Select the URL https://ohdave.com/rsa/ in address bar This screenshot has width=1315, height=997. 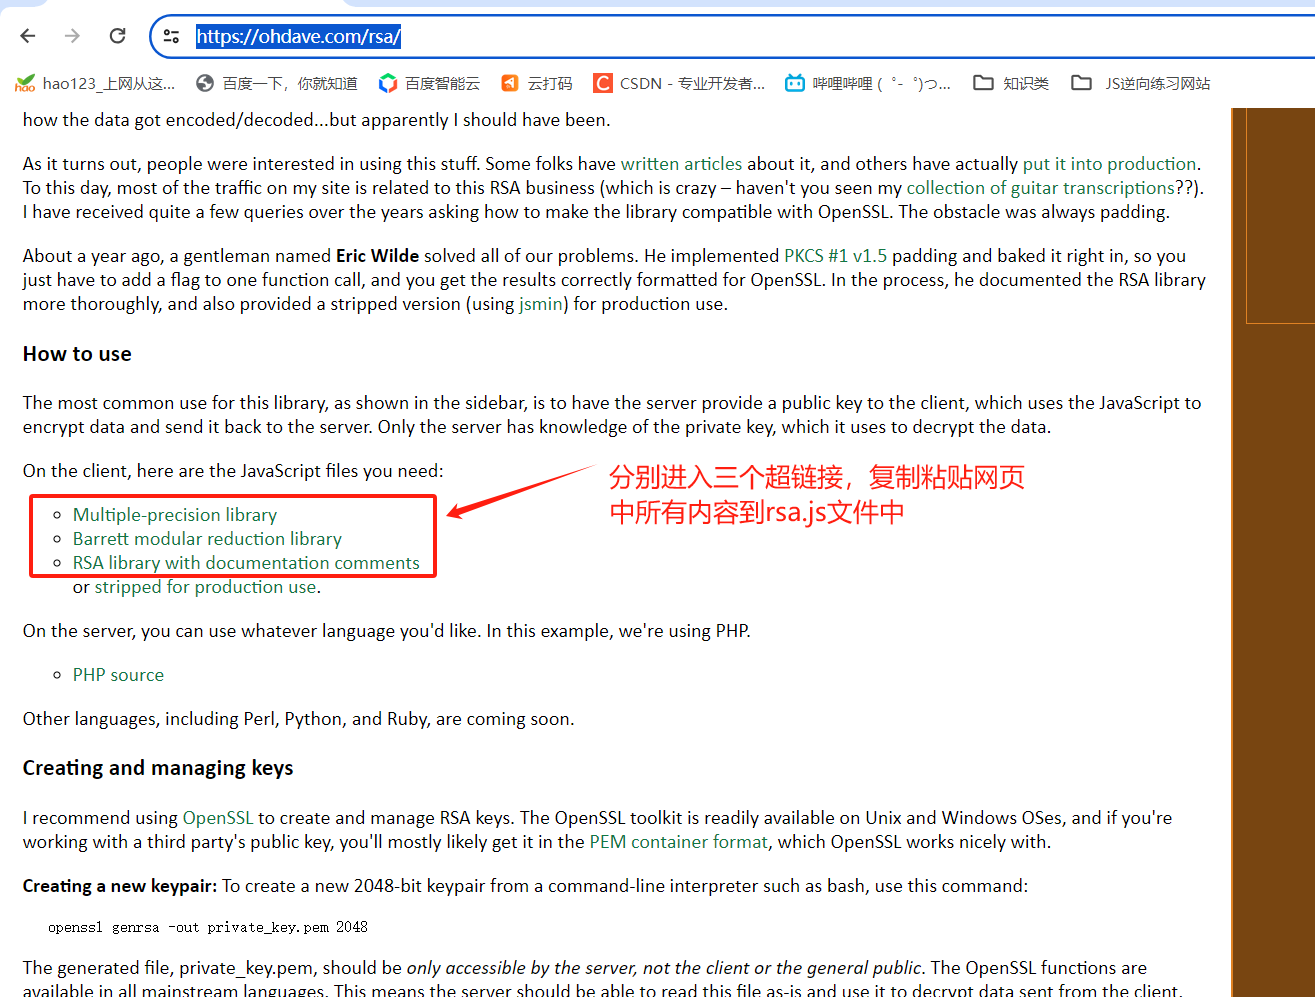[298, 37]
